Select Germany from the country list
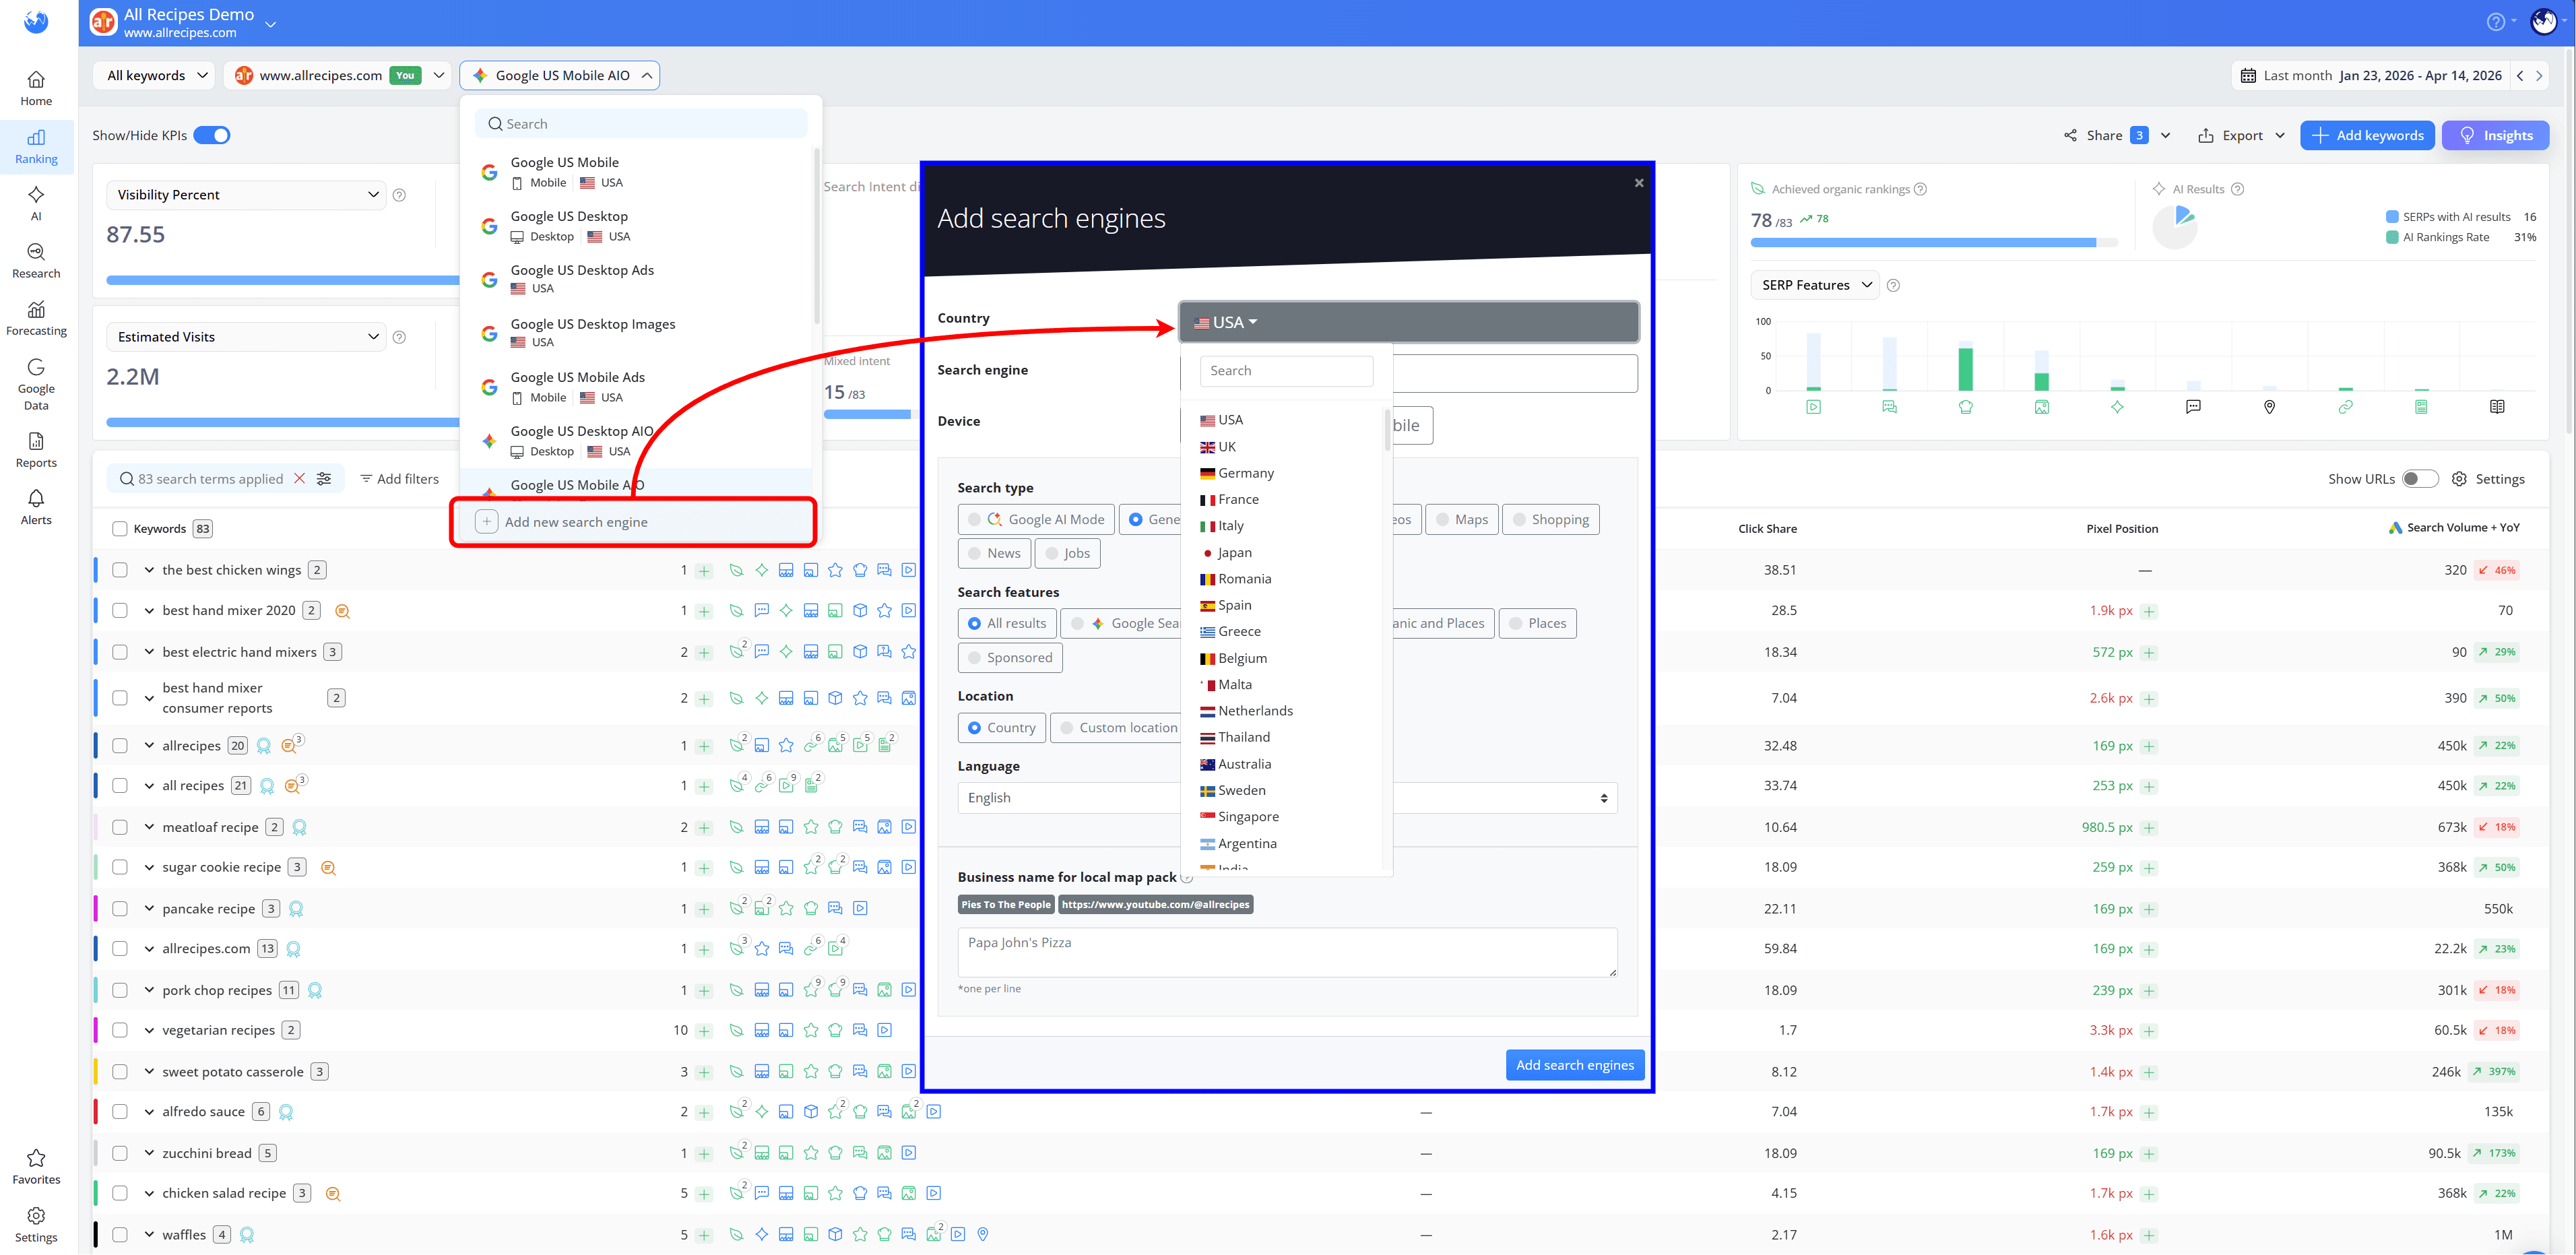Viewport: 2576px width, 1255px height. tap(1245, 472)
